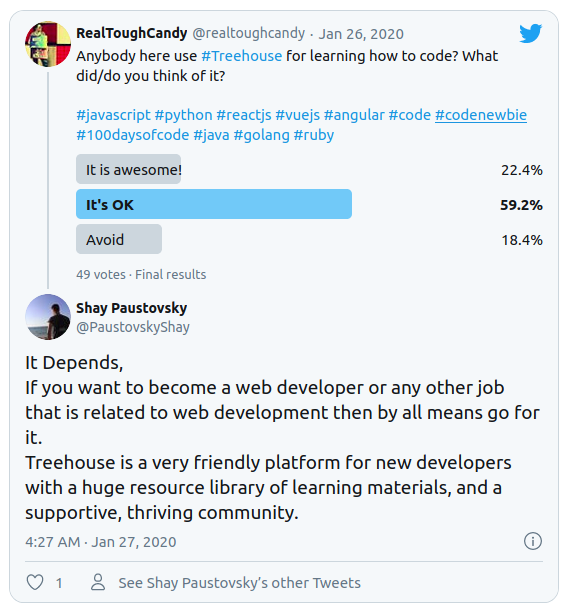Open the #codenewbie hashtag
The width and height of the screenshot is (572, 616).
(x=481, y=115)
